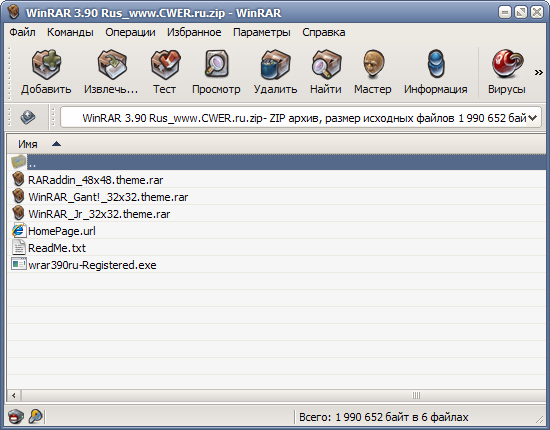550x430 pixels.
Task: Click the Извлечь (Extract) toolbar icon
Action: pyautogui.click(x=112, y=64)
